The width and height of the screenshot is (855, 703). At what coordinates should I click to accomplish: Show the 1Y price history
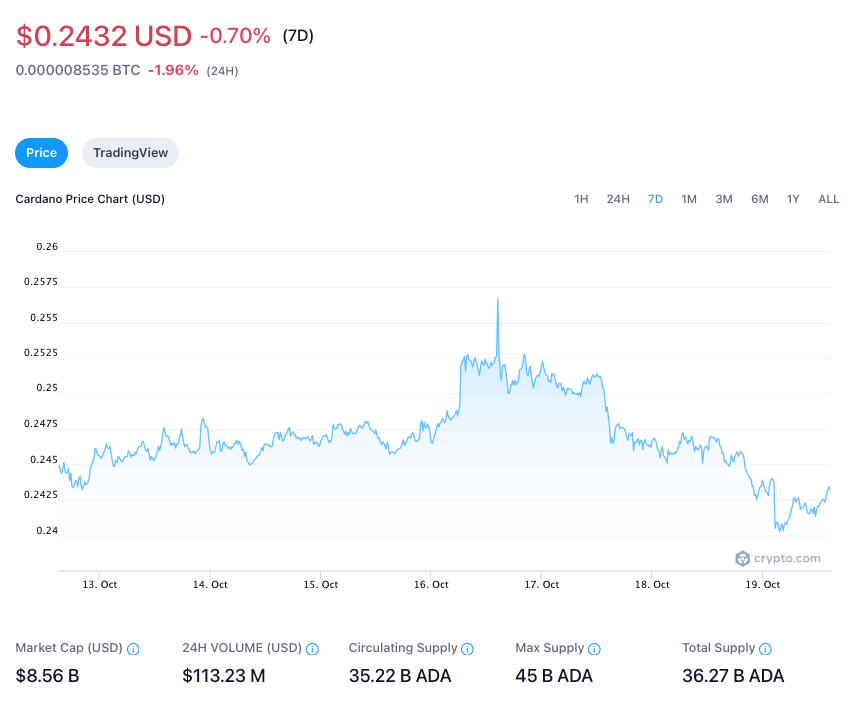click(793, 199)
